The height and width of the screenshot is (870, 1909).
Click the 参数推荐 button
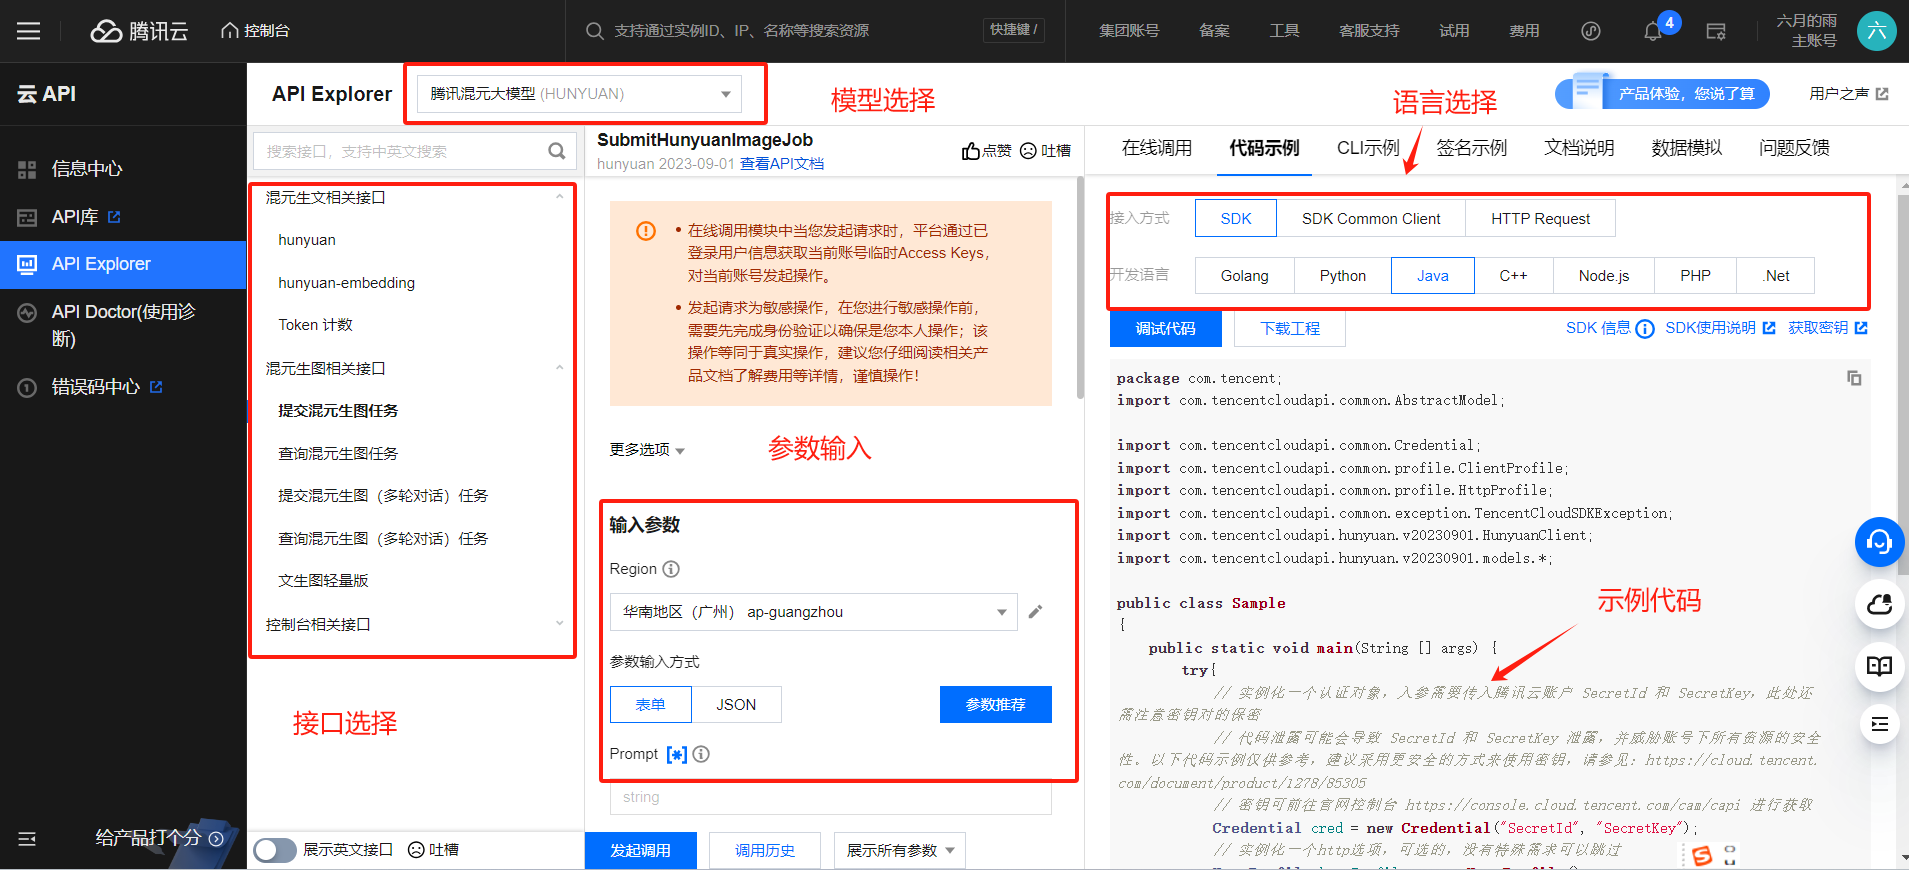click(995, 704)
